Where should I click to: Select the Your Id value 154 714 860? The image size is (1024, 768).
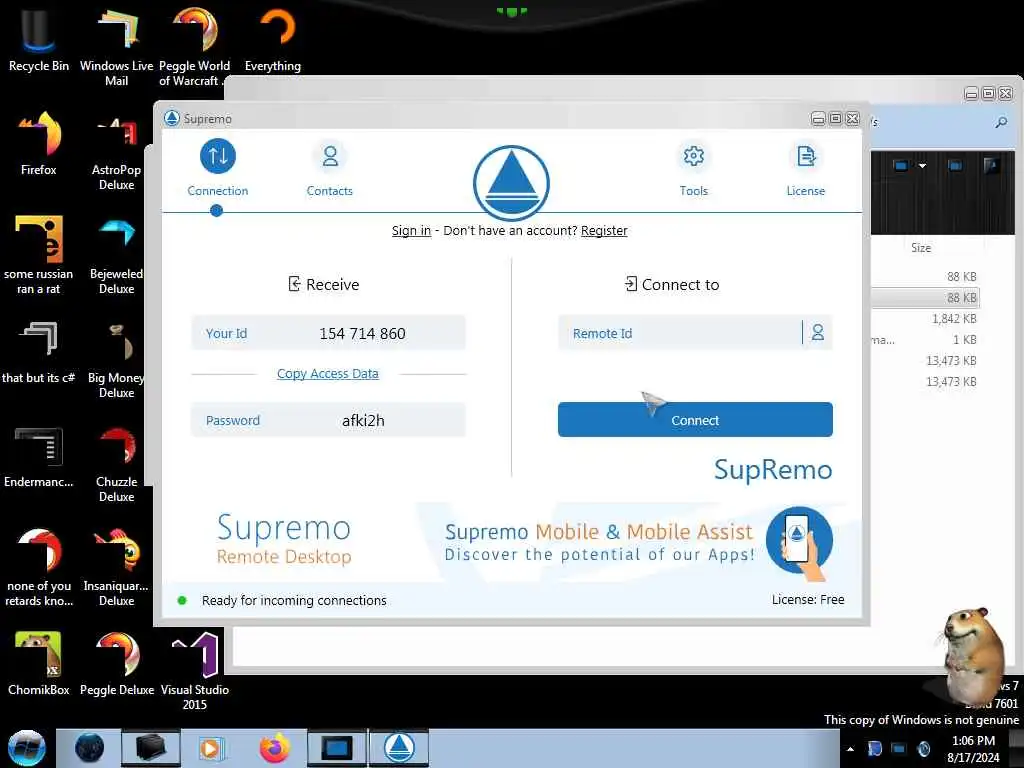tap(362, 334)
